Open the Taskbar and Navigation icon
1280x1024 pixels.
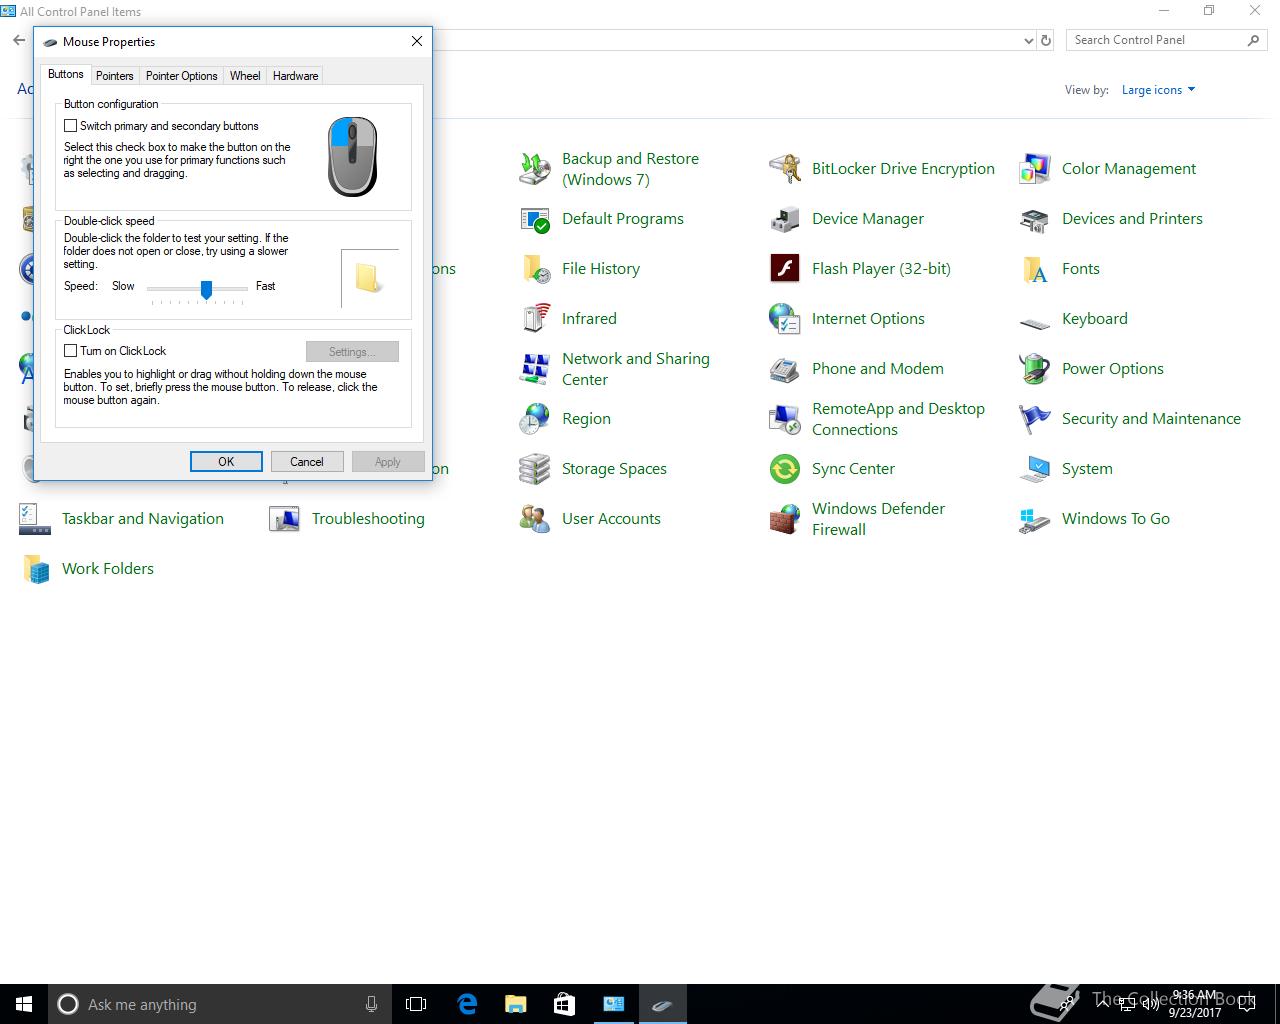tap(35, 519)
